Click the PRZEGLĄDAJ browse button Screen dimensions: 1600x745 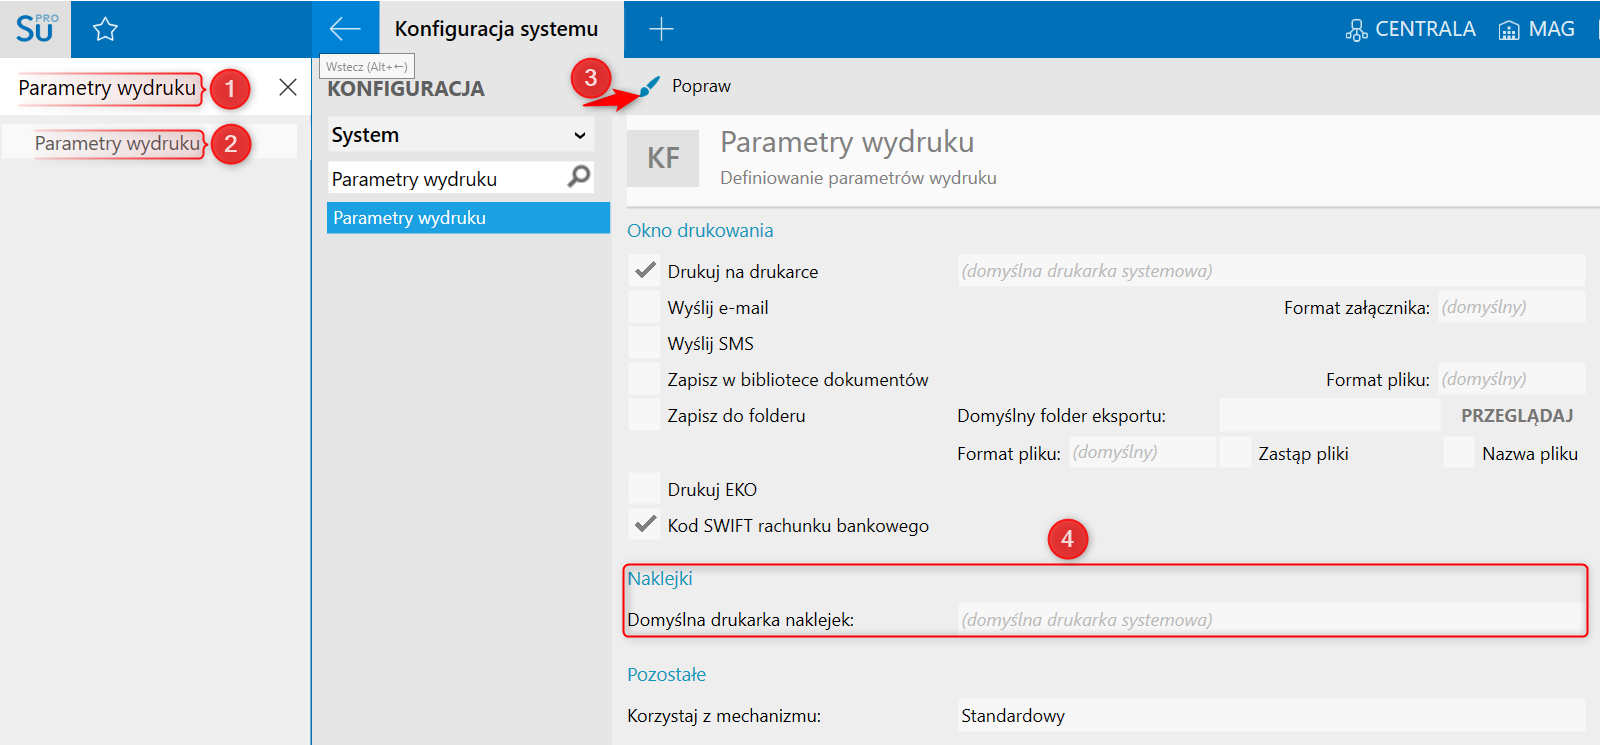point(1516,415)
